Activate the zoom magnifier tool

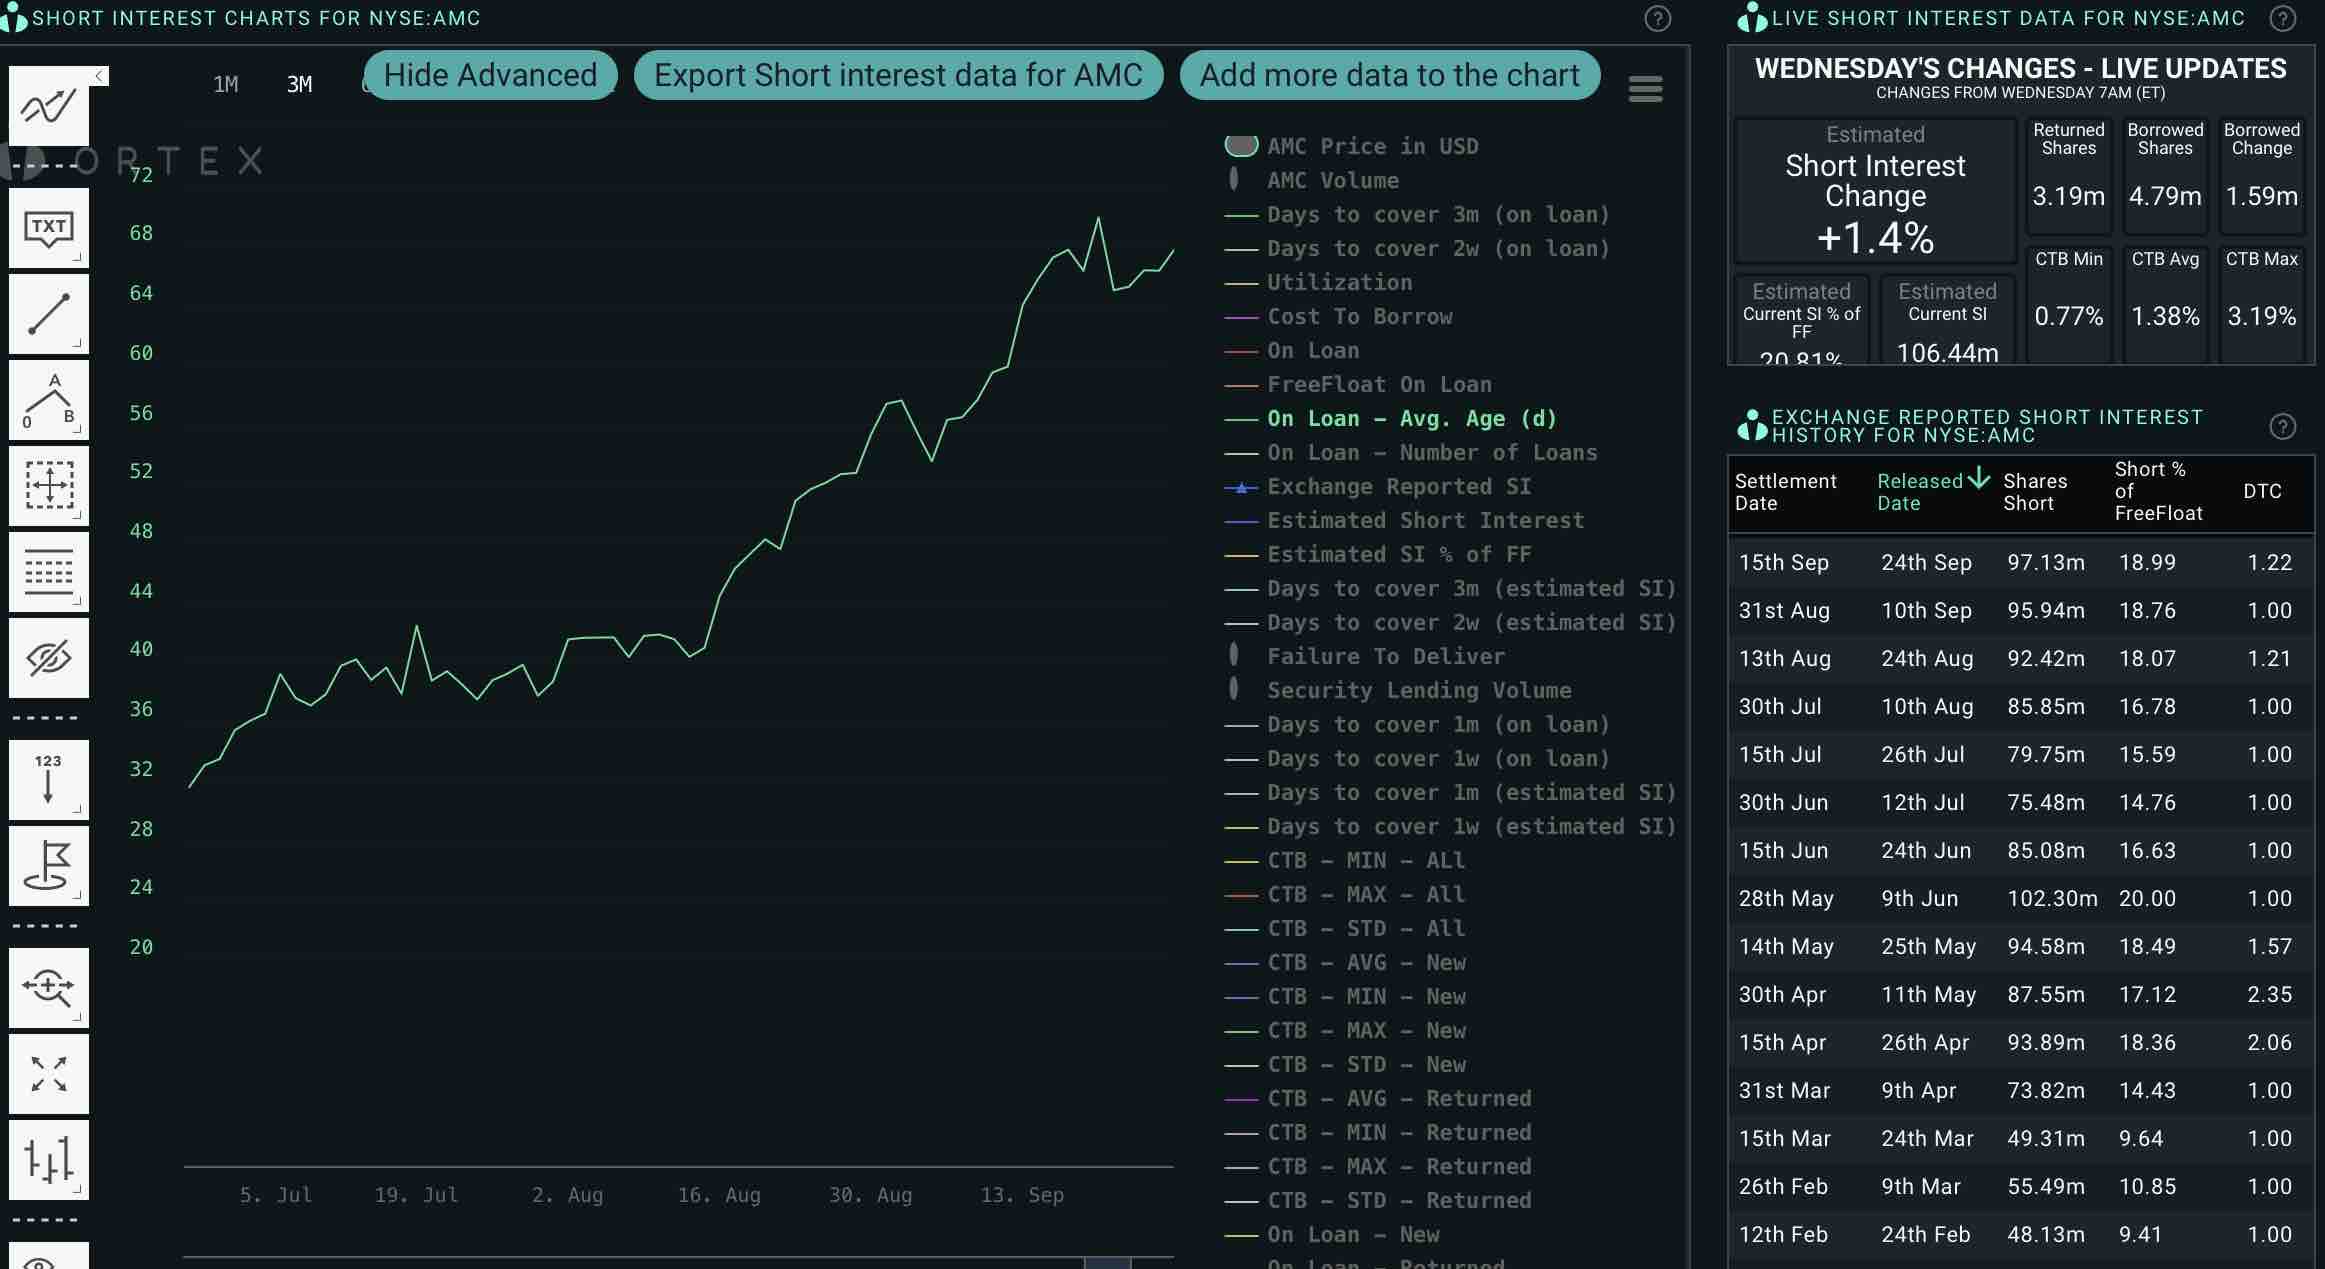pyautogui.click(x=48, y=988)
